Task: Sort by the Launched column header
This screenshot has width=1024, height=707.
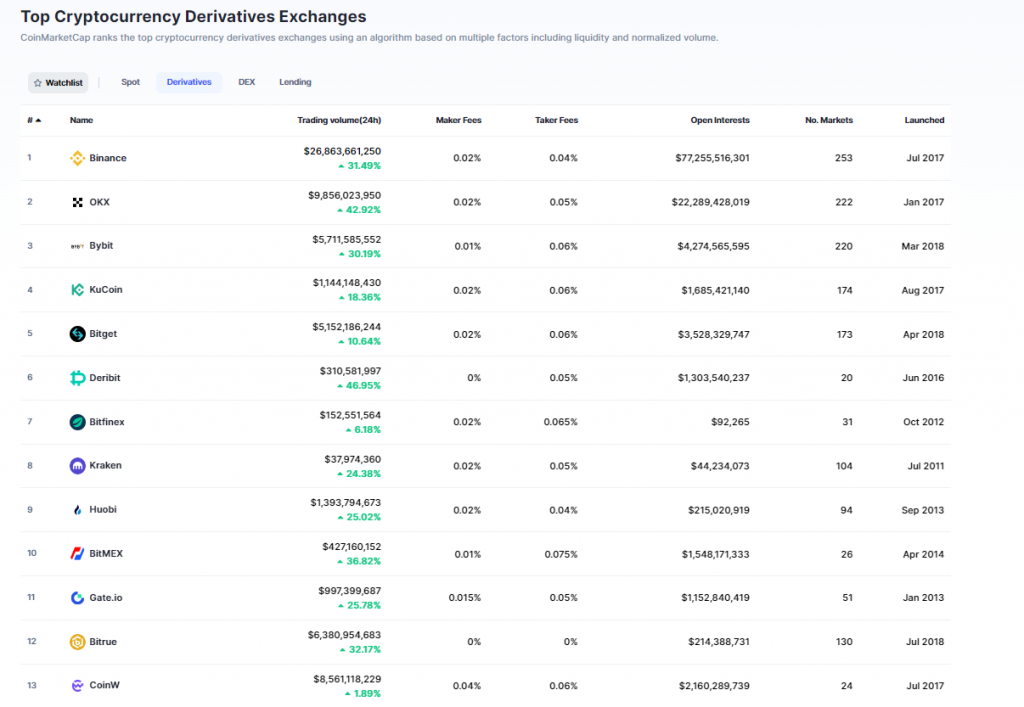Action: (x=924, y=120)
